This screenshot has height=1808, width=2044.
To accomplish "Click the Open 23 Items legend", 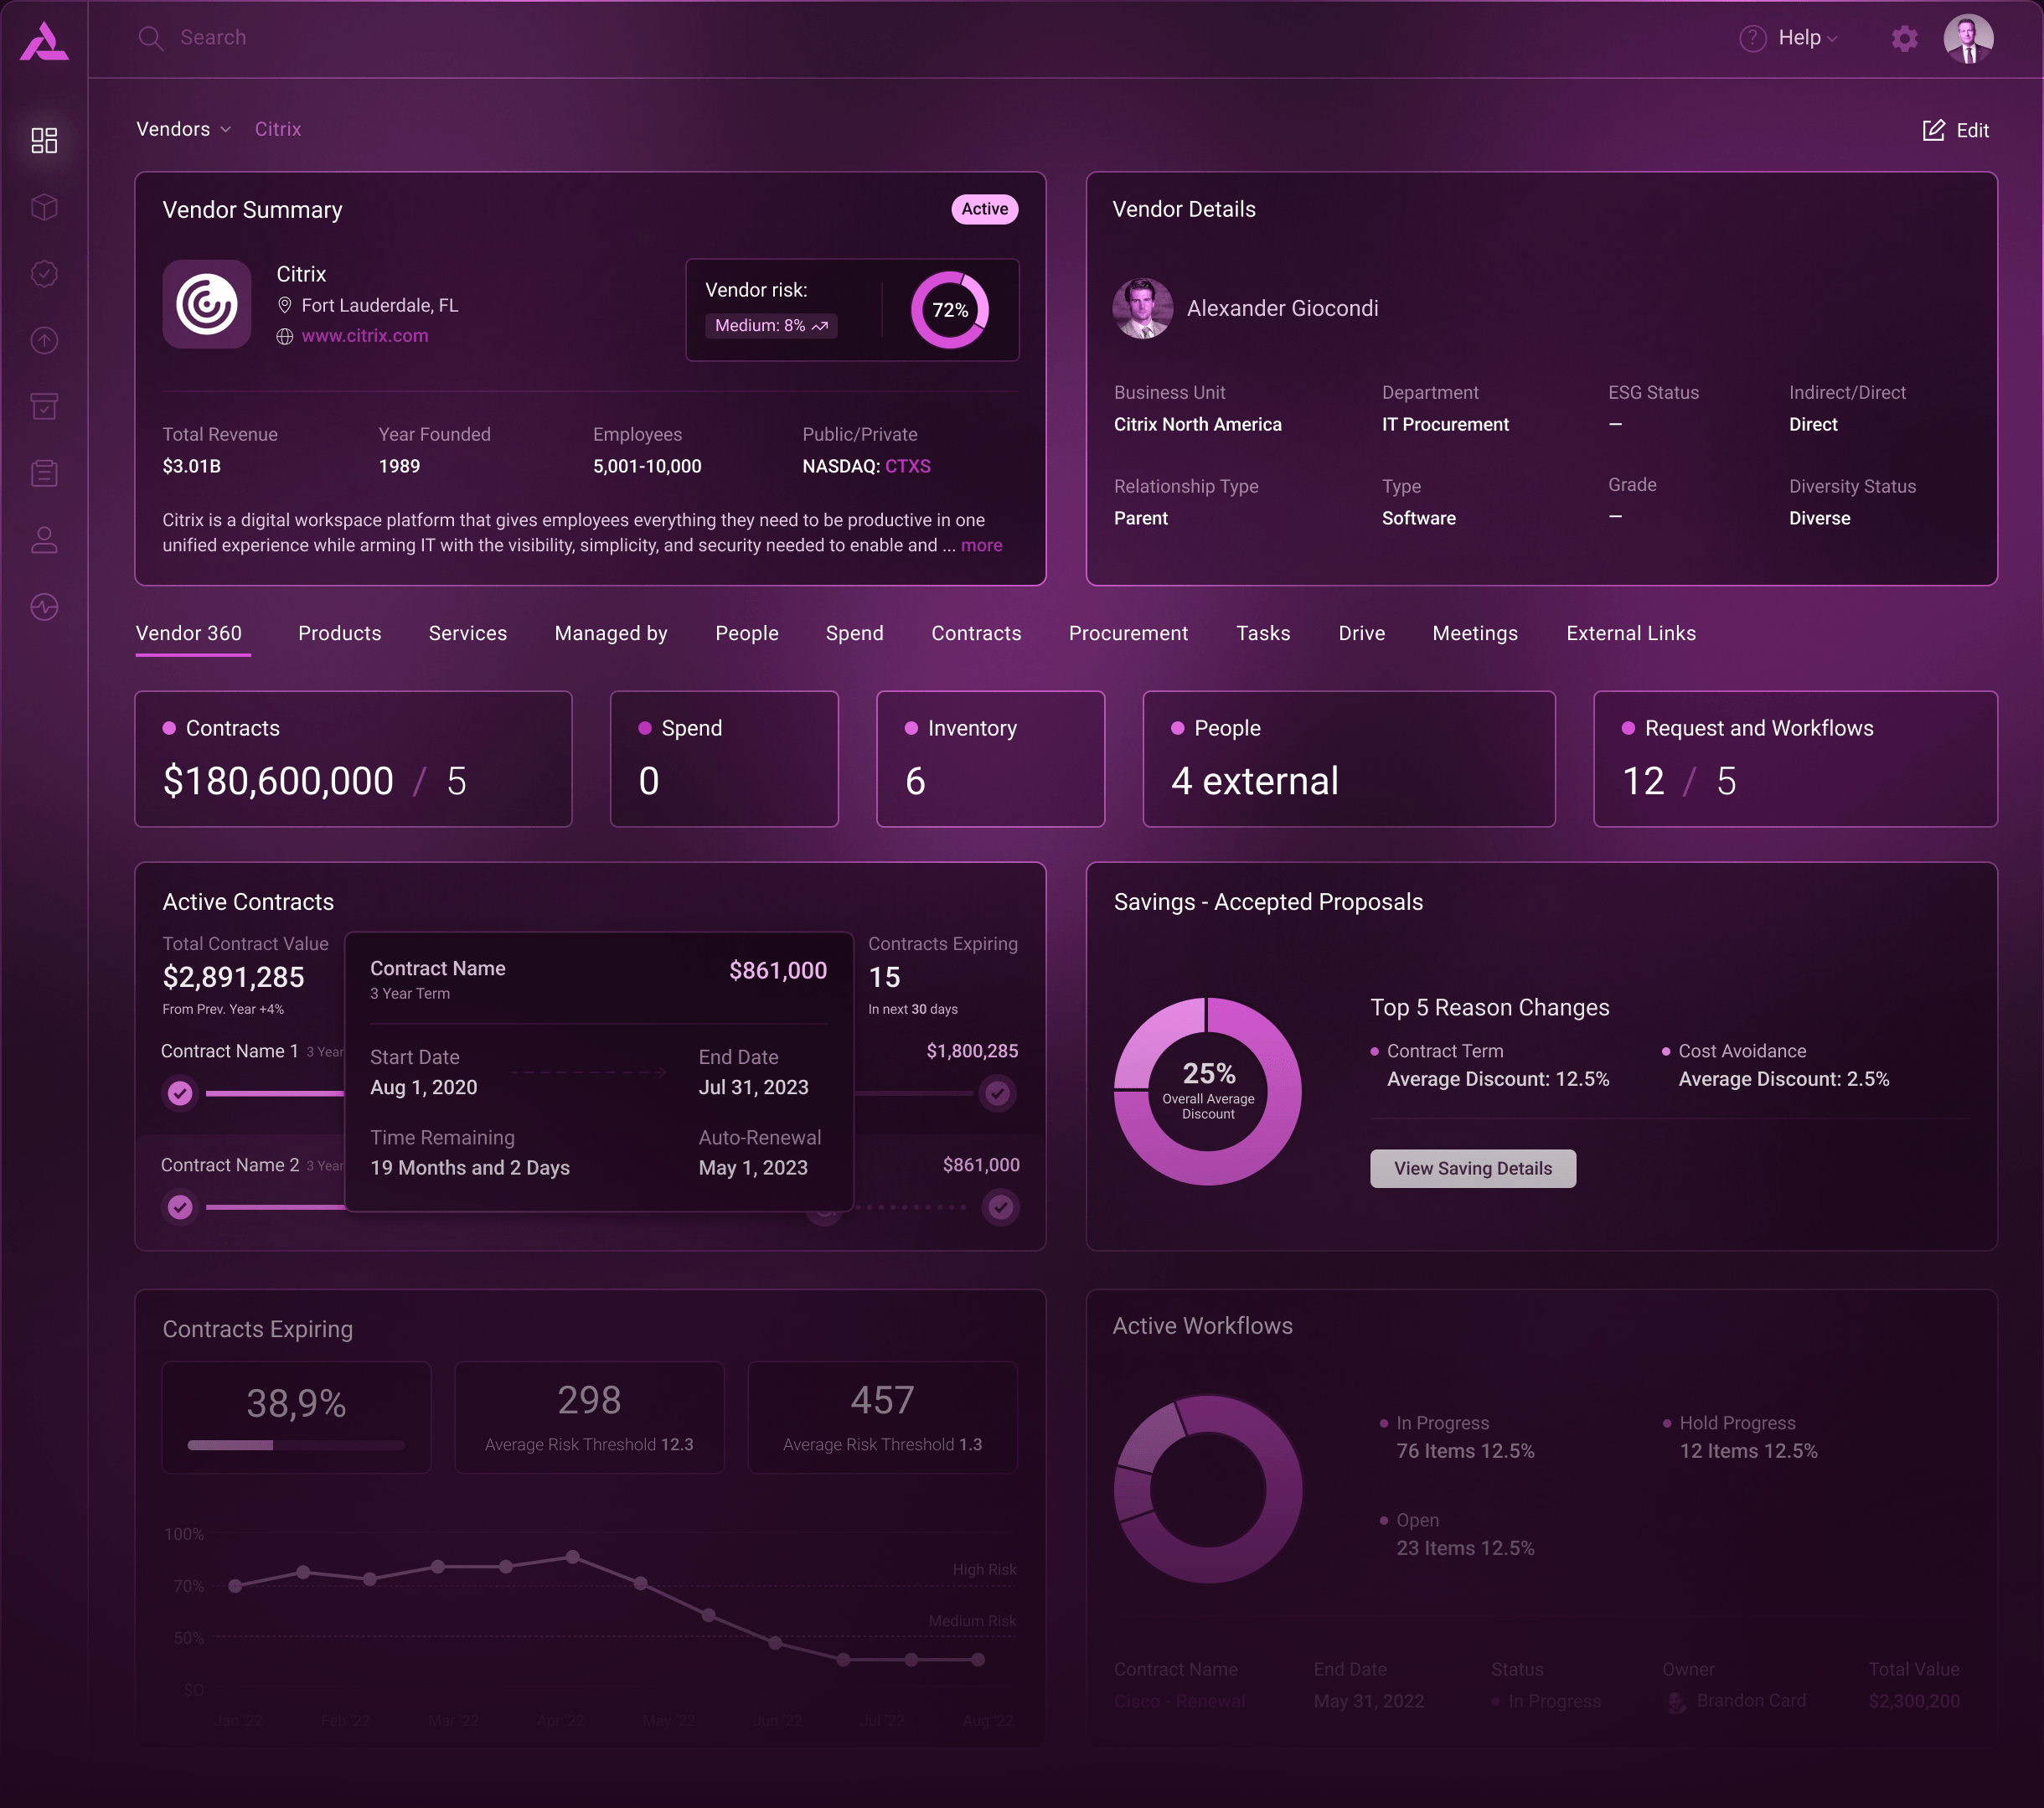I will (1457, 1533).
